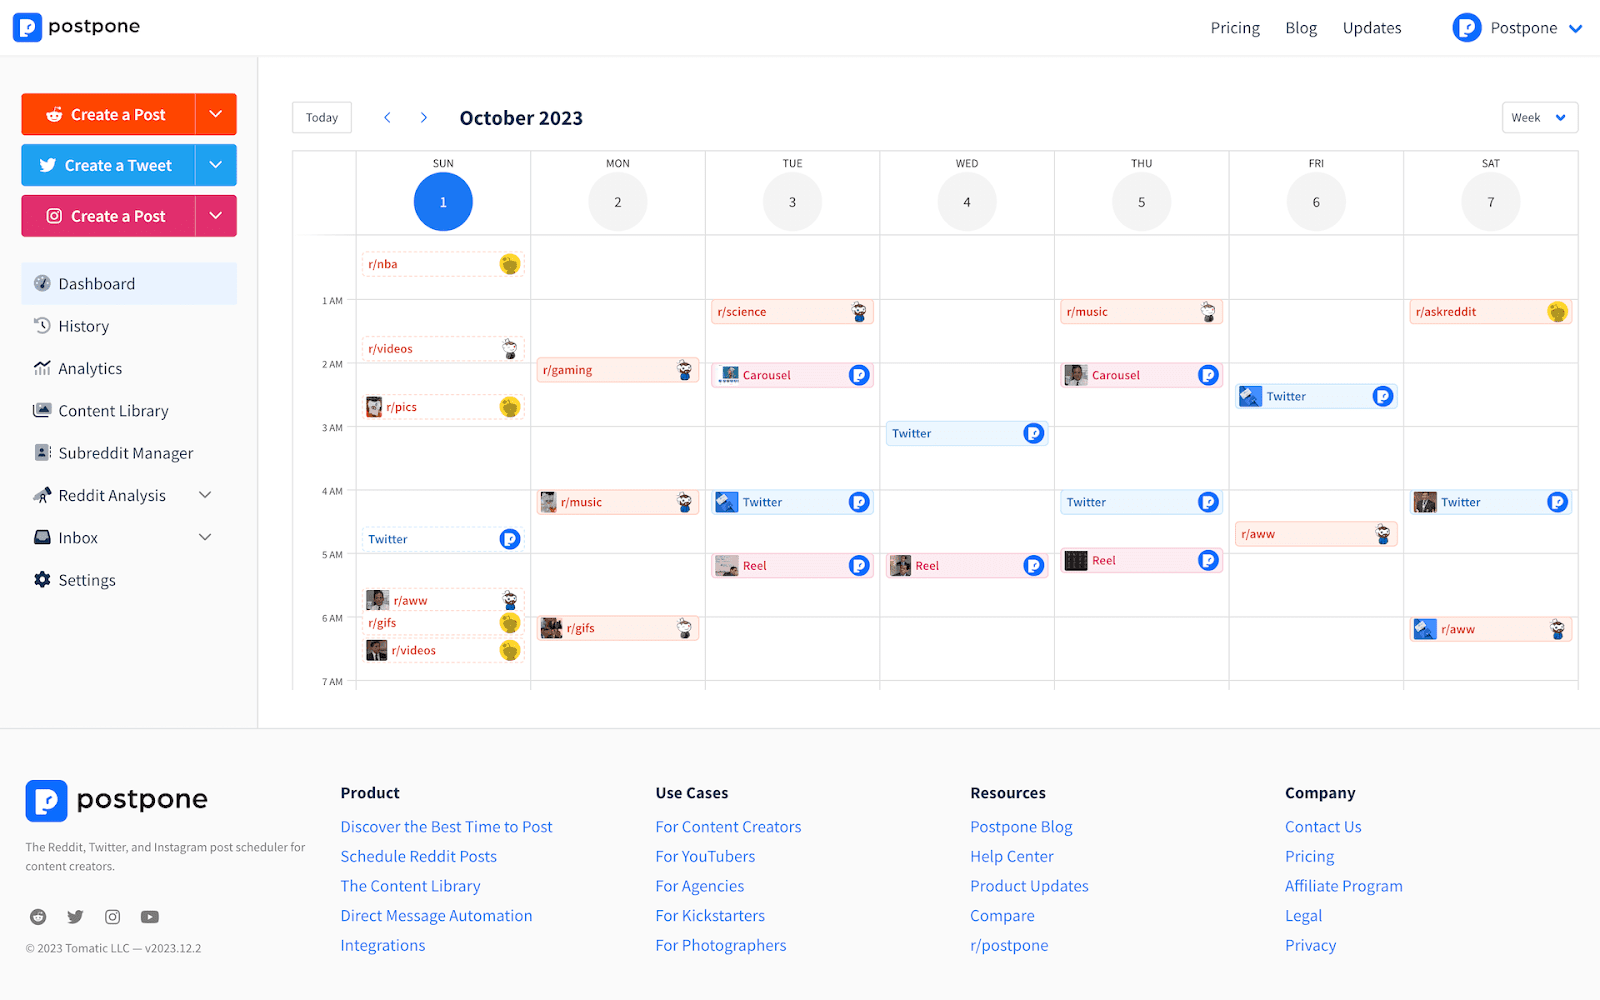Click the Today button
This screenshot has height=1000, width=1600.
(321, 117)
